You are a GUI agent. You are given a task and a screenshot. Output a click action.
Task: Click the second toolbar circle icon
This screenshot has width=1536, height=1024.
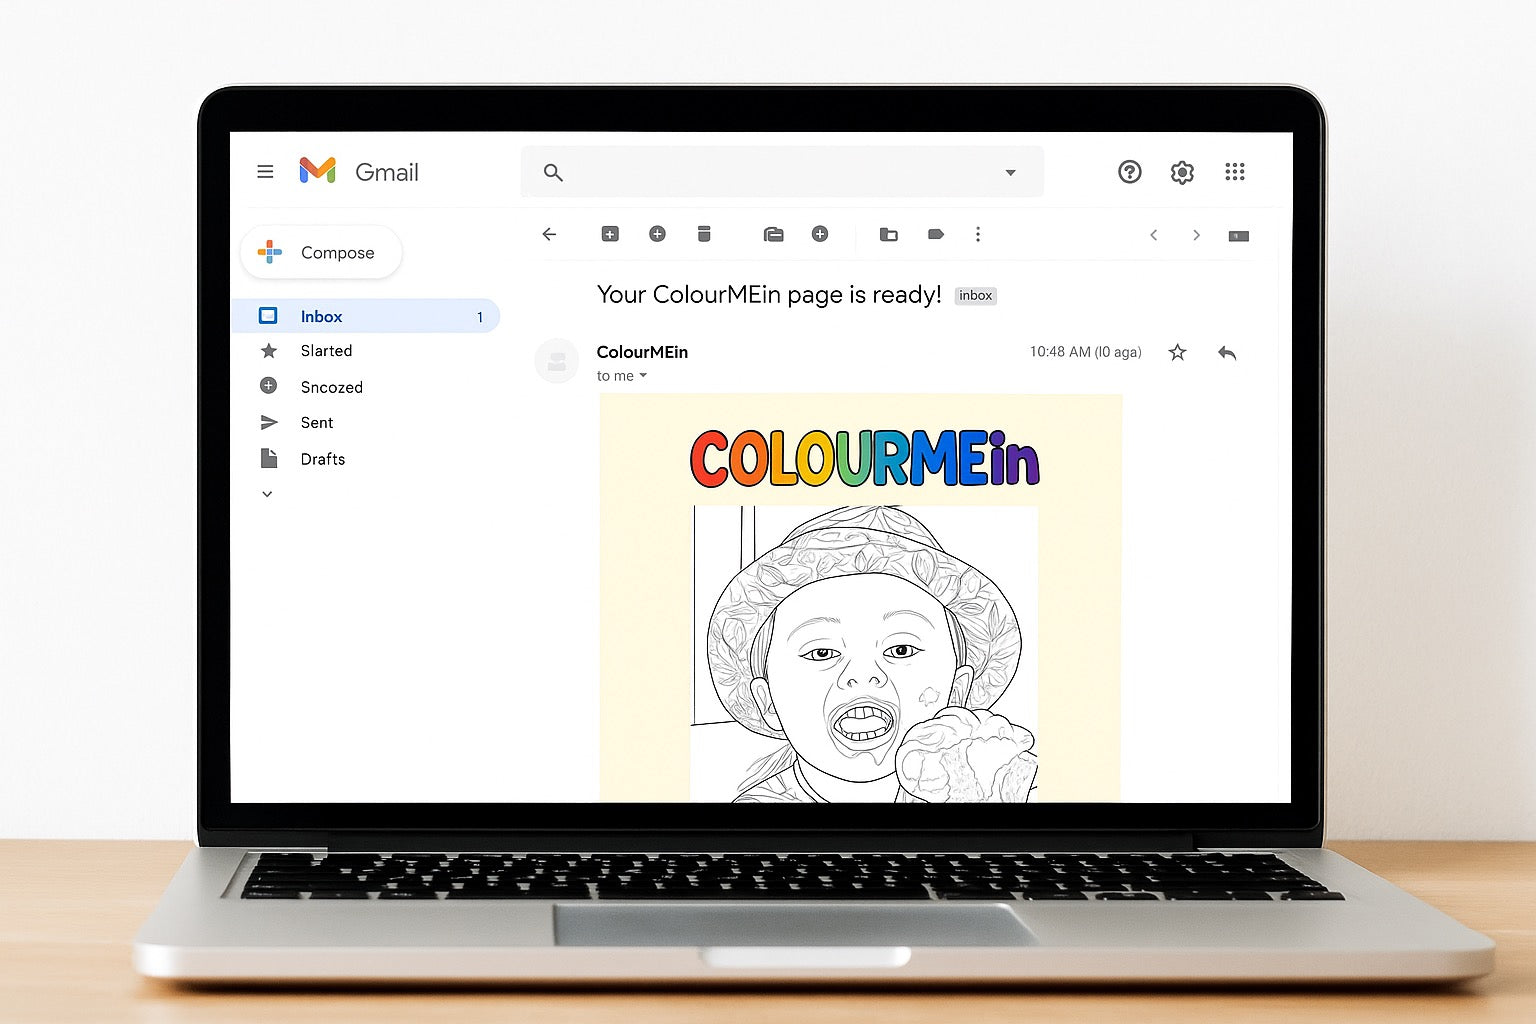point(657,234)
